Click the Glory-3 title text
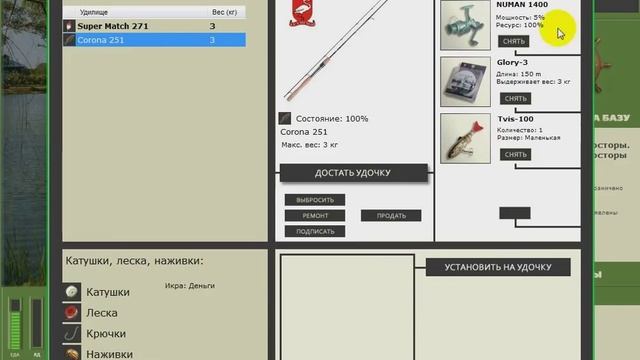This screenshot has width=640, height=360. (x=512, y=62)
